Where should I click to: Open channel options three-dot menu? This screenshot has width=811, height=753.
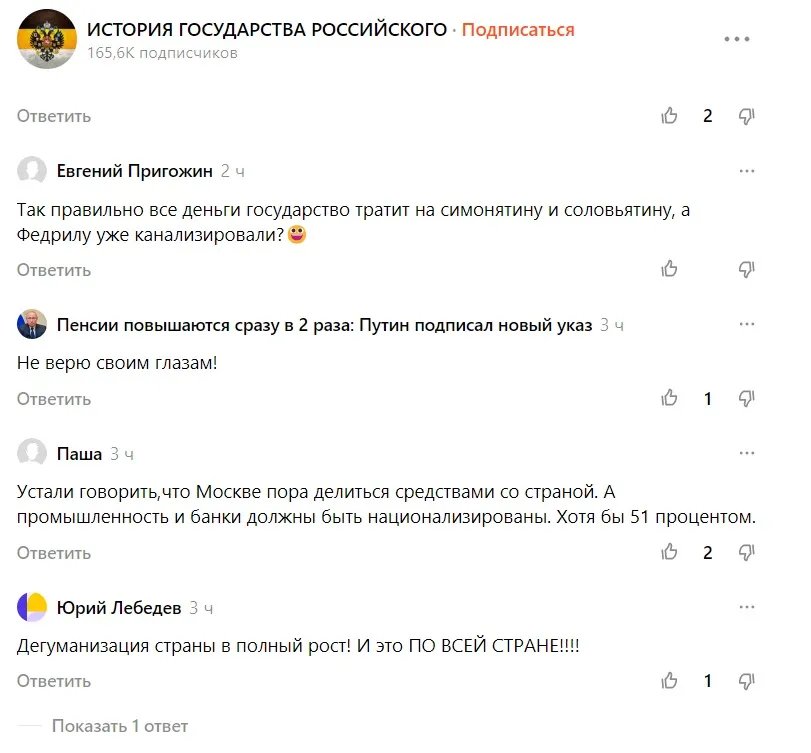pos(736,39)
